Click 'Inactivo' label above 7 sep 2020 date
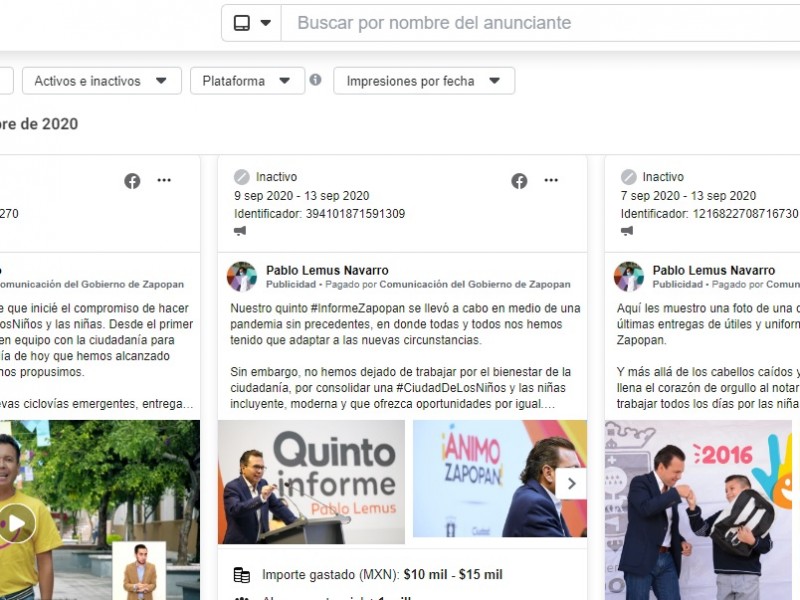The width and height of the screenshot is (800, 600). coord(663,177)
